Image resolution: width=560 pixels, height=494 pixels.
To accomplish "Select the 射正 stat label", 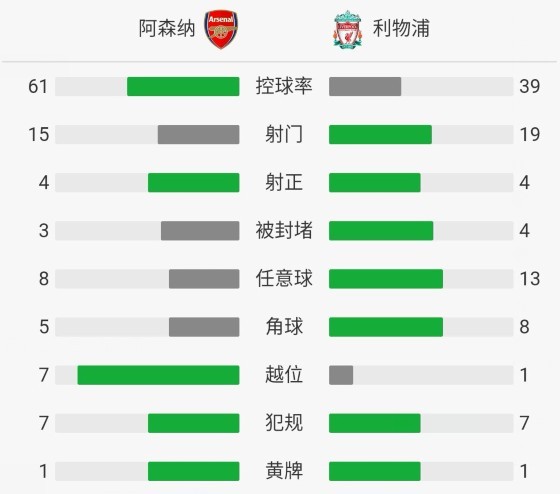I will coord(284,183).
